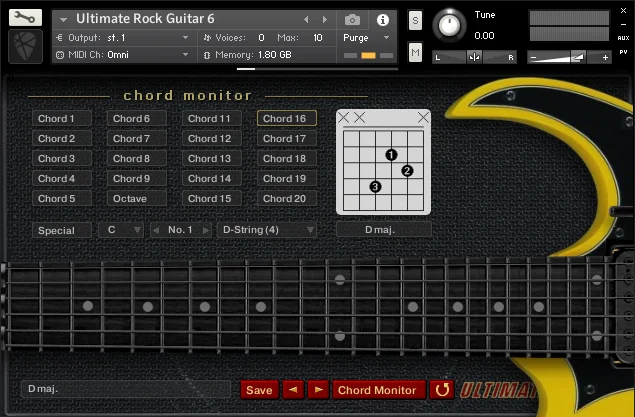Select Chord 8 slot

[136, 158]
